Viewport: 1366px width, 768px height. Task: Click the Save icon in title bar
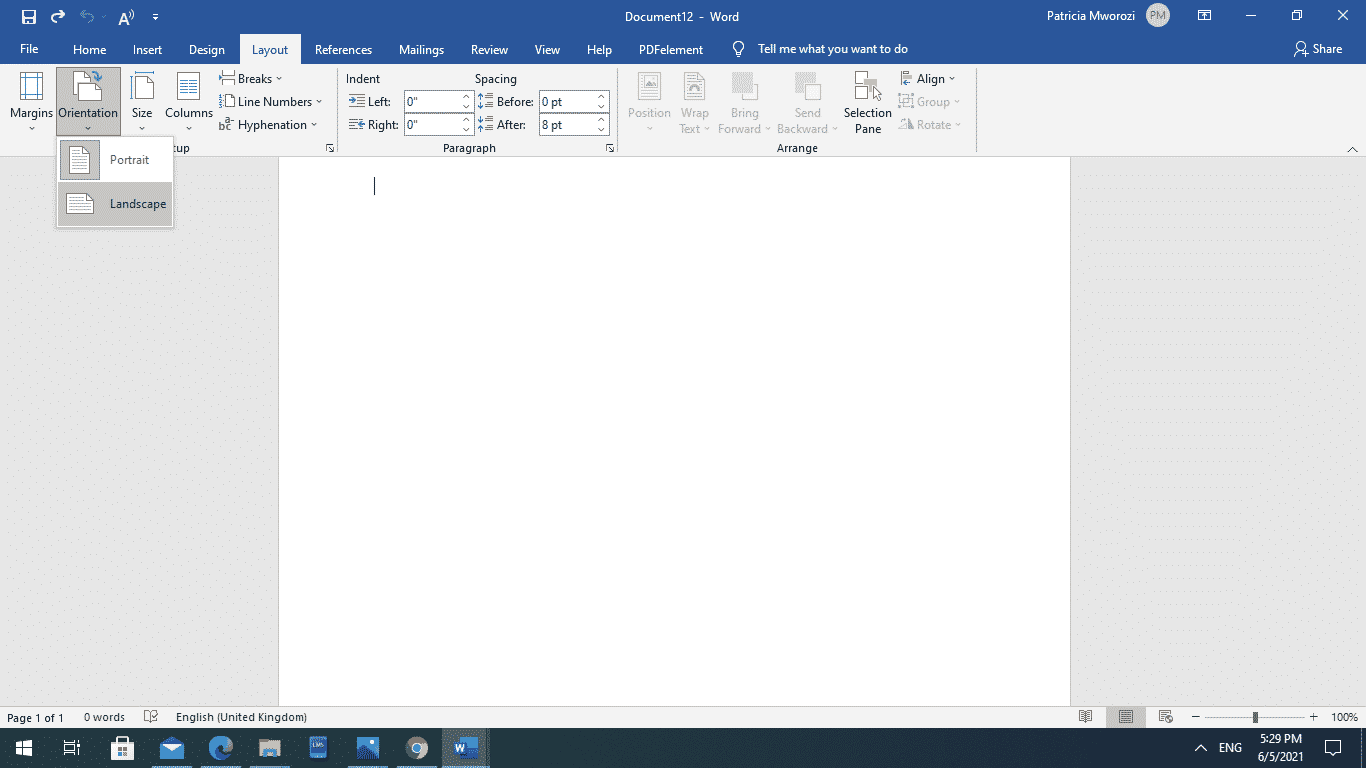(29, 17)
